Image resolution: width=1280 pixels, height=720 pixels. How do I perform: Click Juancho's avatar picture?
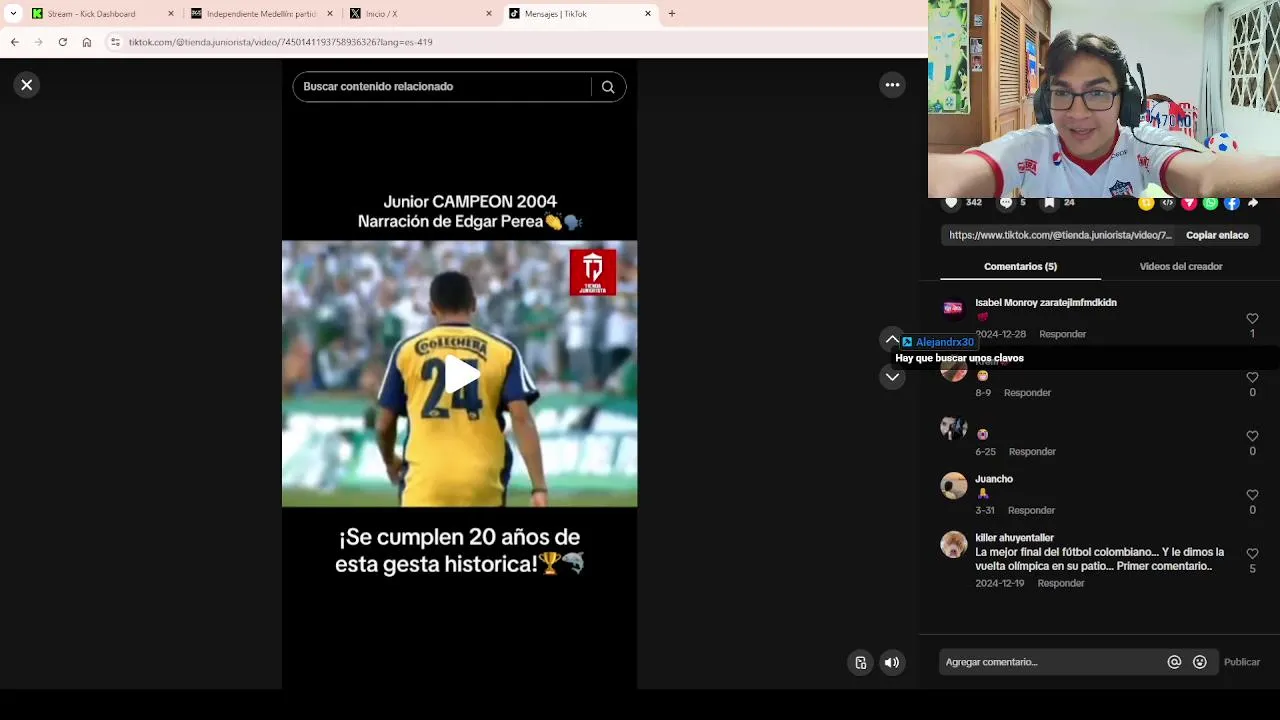pos(954,486)
